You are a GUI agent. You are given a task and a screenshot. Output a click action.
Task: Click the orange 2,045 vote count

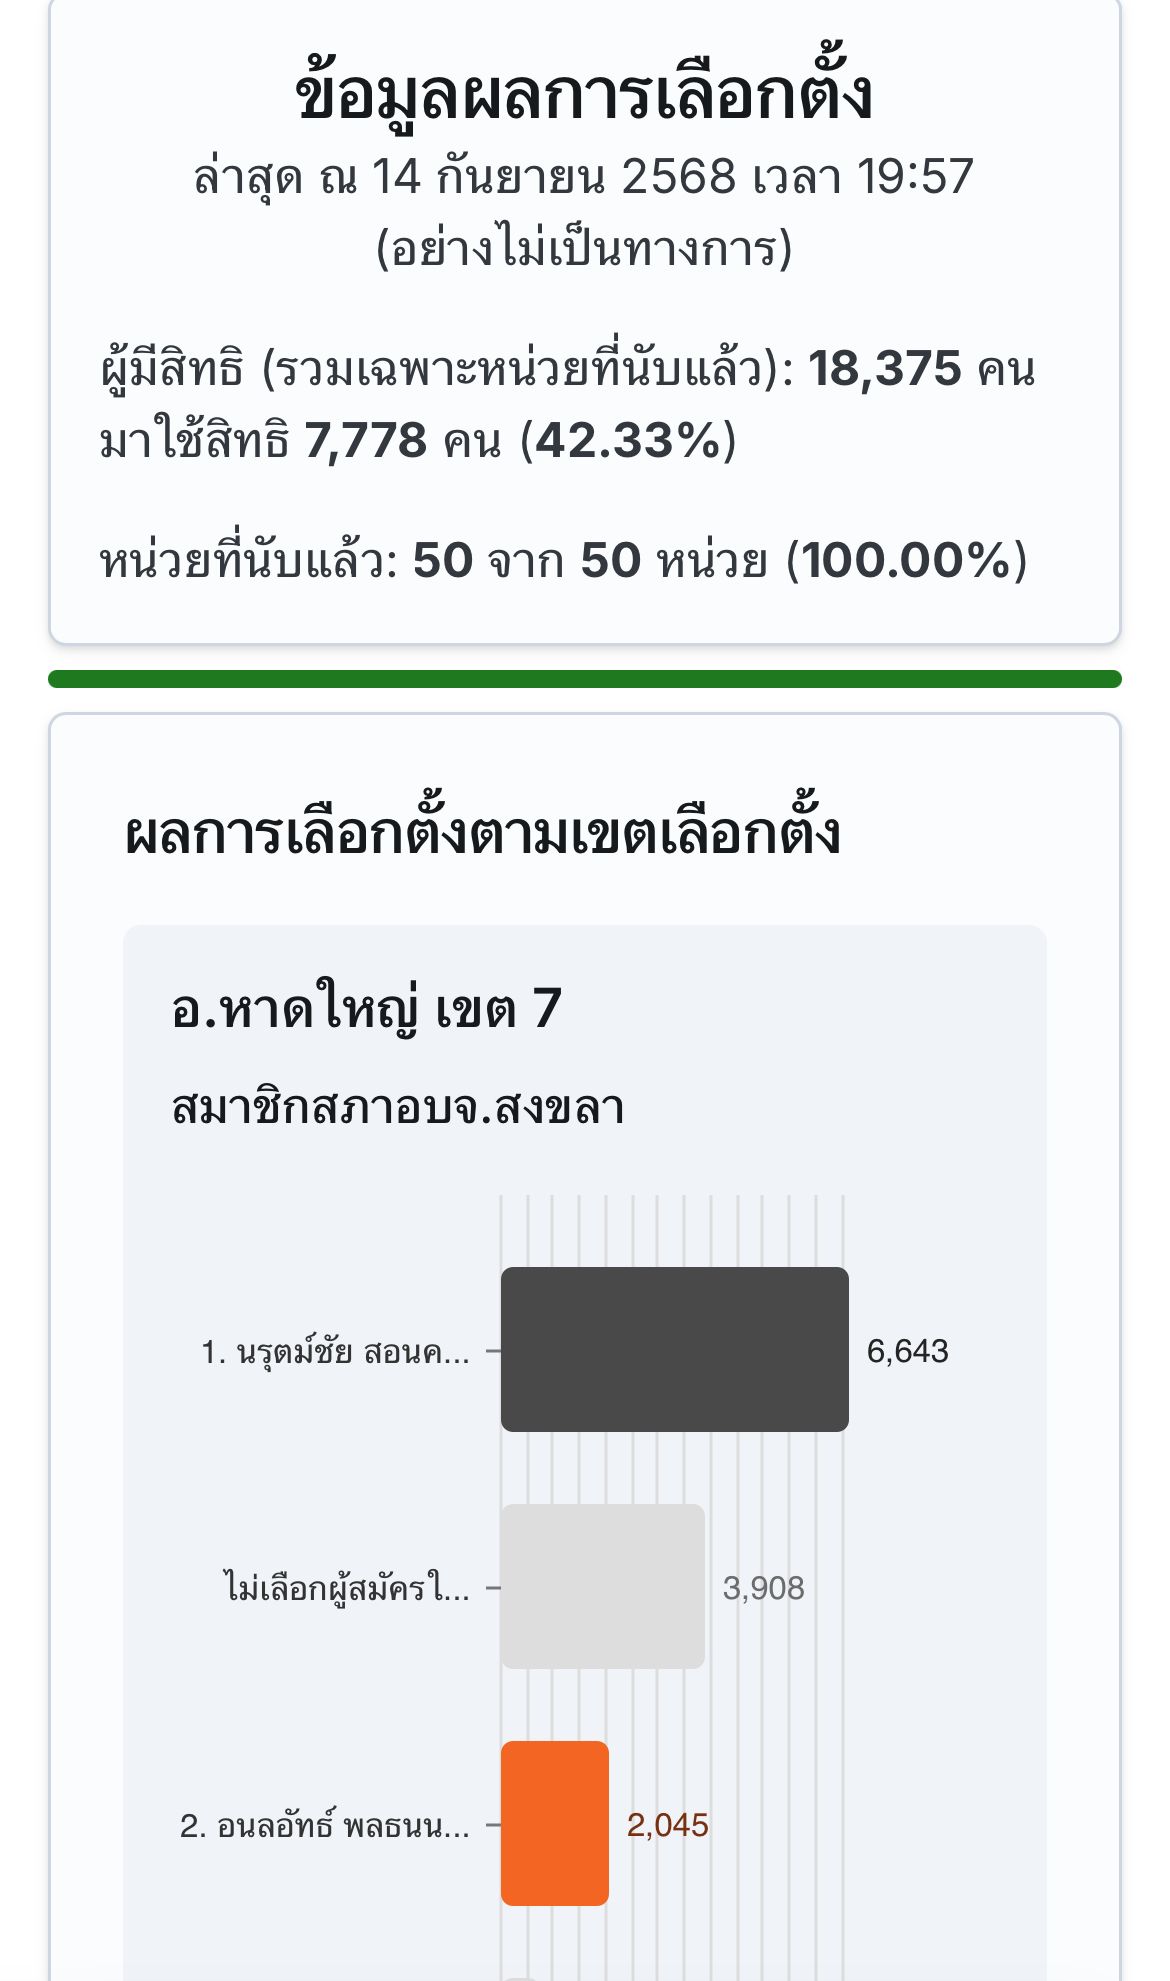click(667, 1825)
